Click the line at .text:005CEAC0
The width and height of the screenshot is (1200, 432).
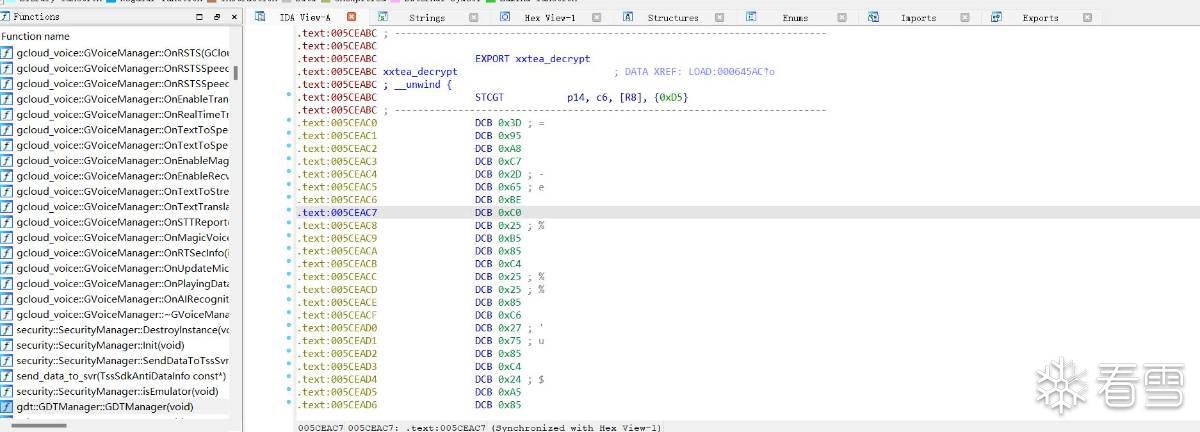(x=423, y=123)
